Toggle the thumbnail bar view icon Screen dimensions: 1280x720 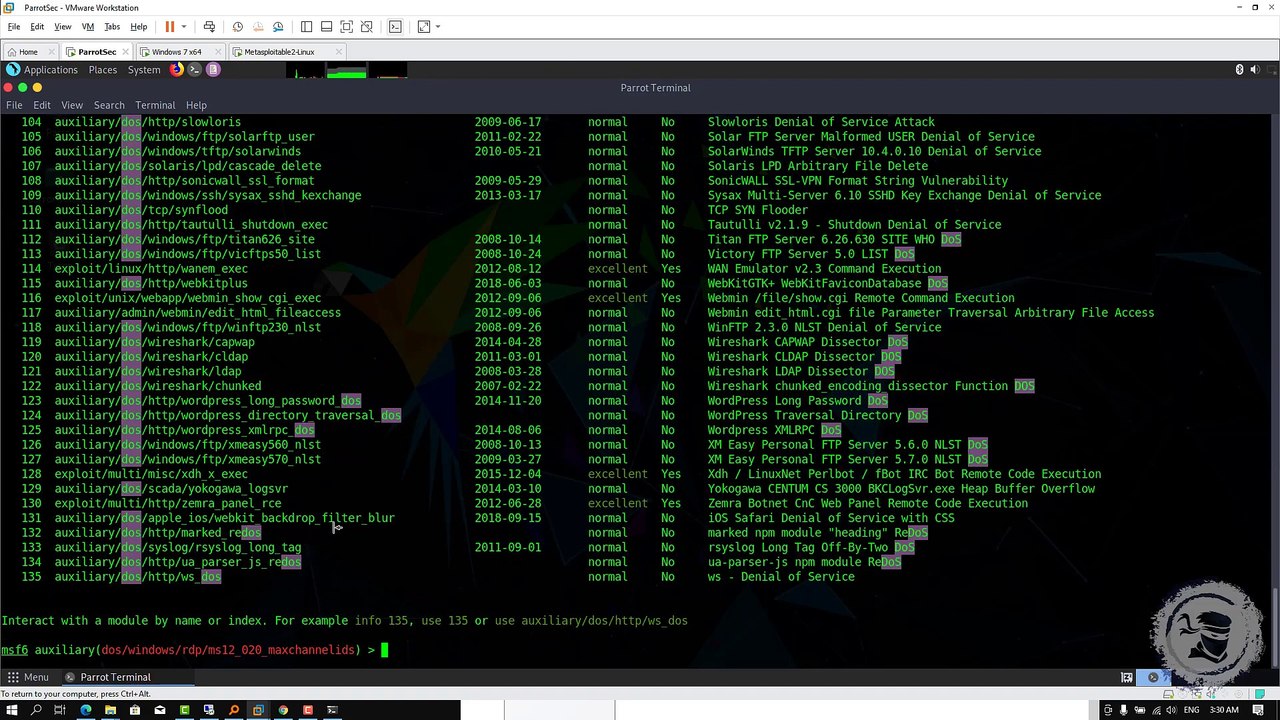click(326, 27)
